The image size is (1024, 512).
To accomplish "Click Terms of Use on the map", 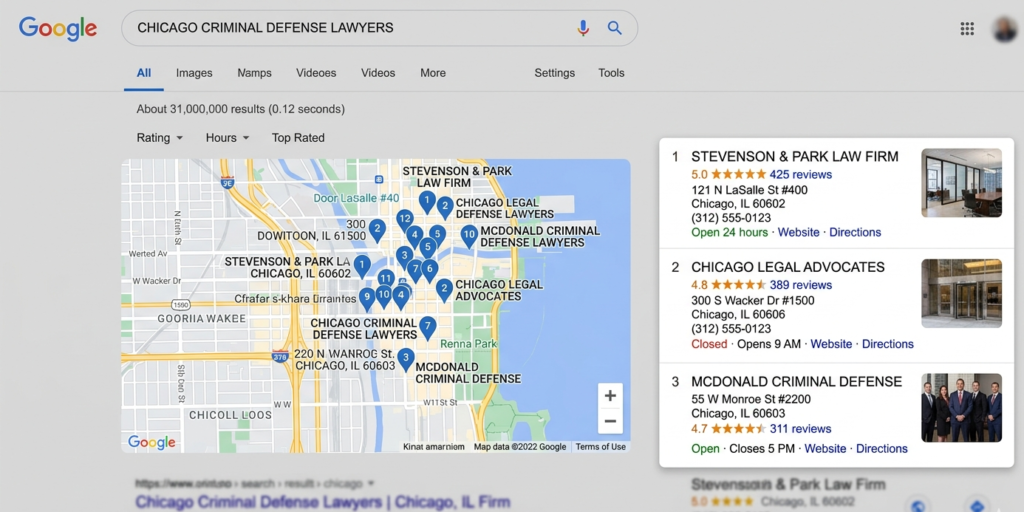I will pyautogui.click(x=600, y=447).
